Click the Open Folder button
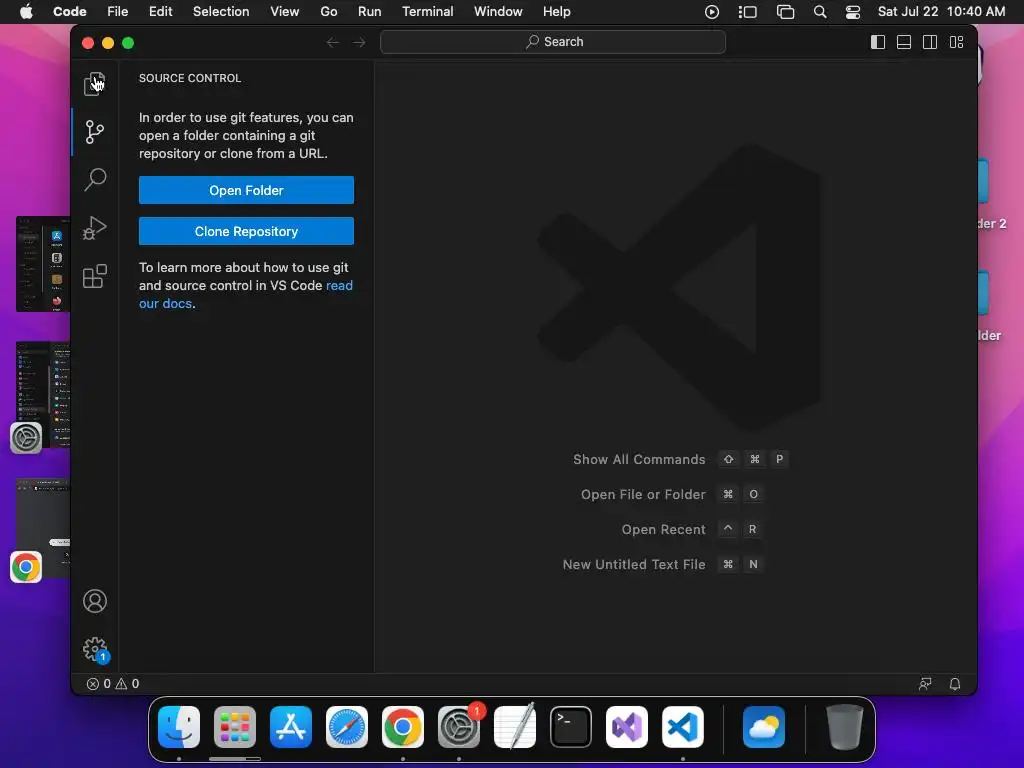Viewport: 1024px width, 768px height. point(246,190)
